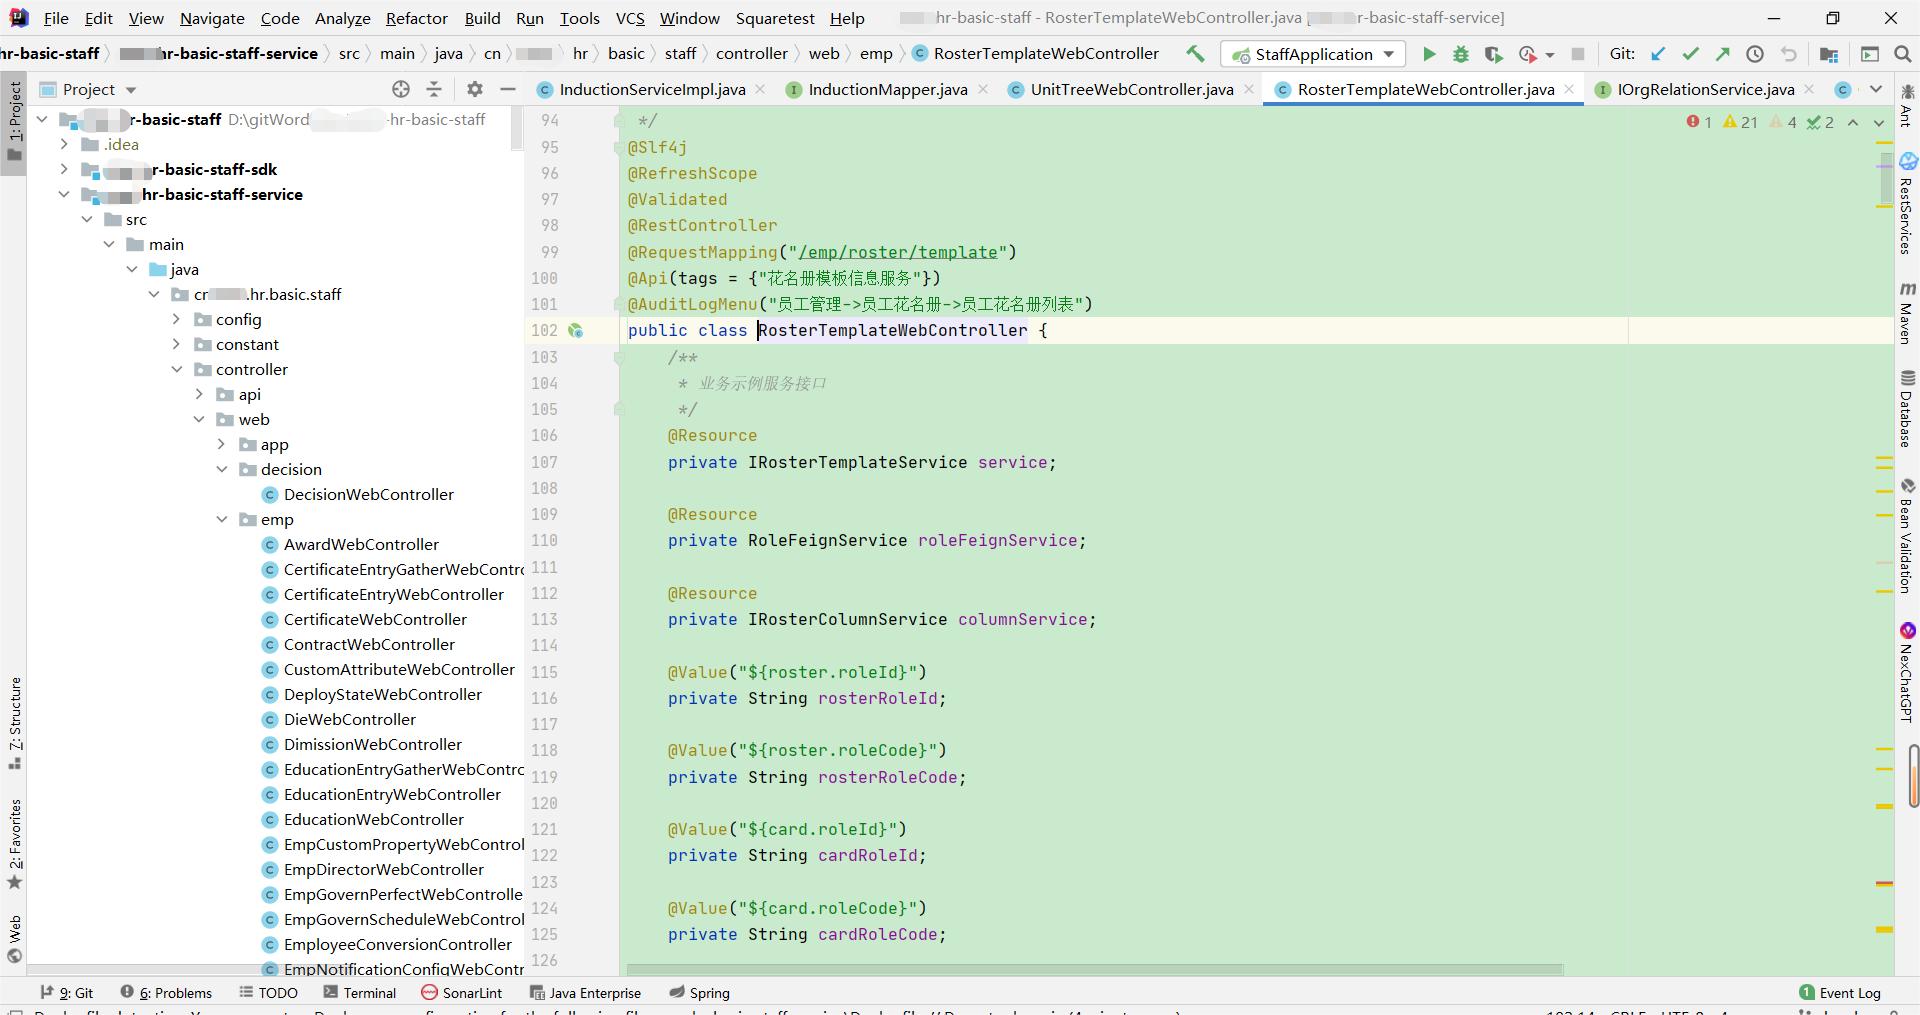The width and height of the screenshot is (1920, 1015).
Task: Close InductionMapper.java tab
Action: (983, 89)
